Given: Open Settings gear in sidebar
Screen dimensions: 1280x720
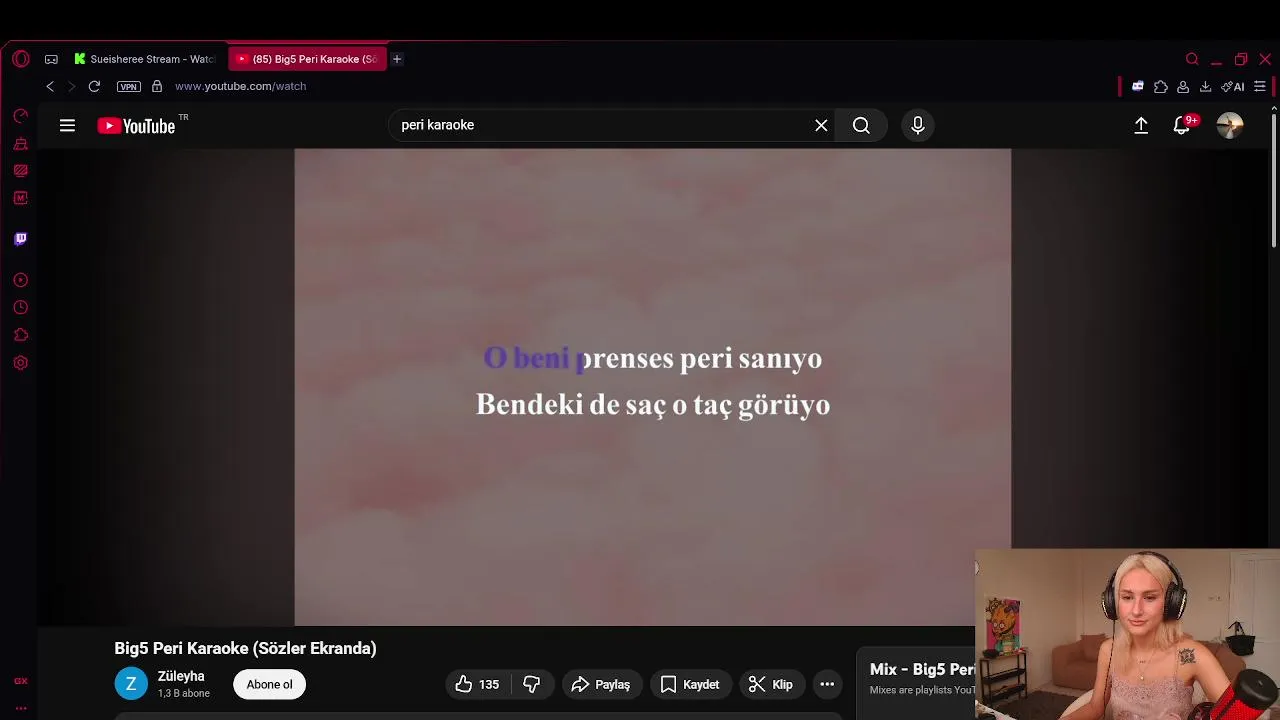Looking at the screenshot, I should point(21,363).
